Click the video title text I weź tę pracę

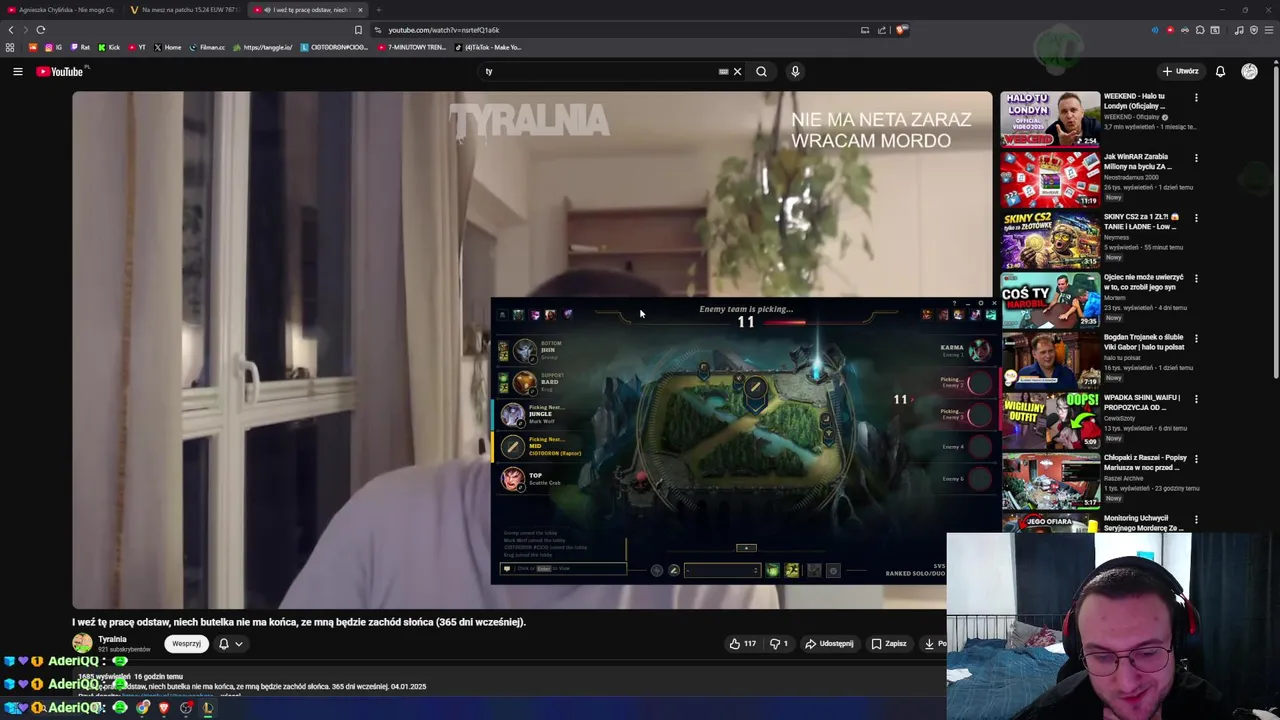[298, 622]
